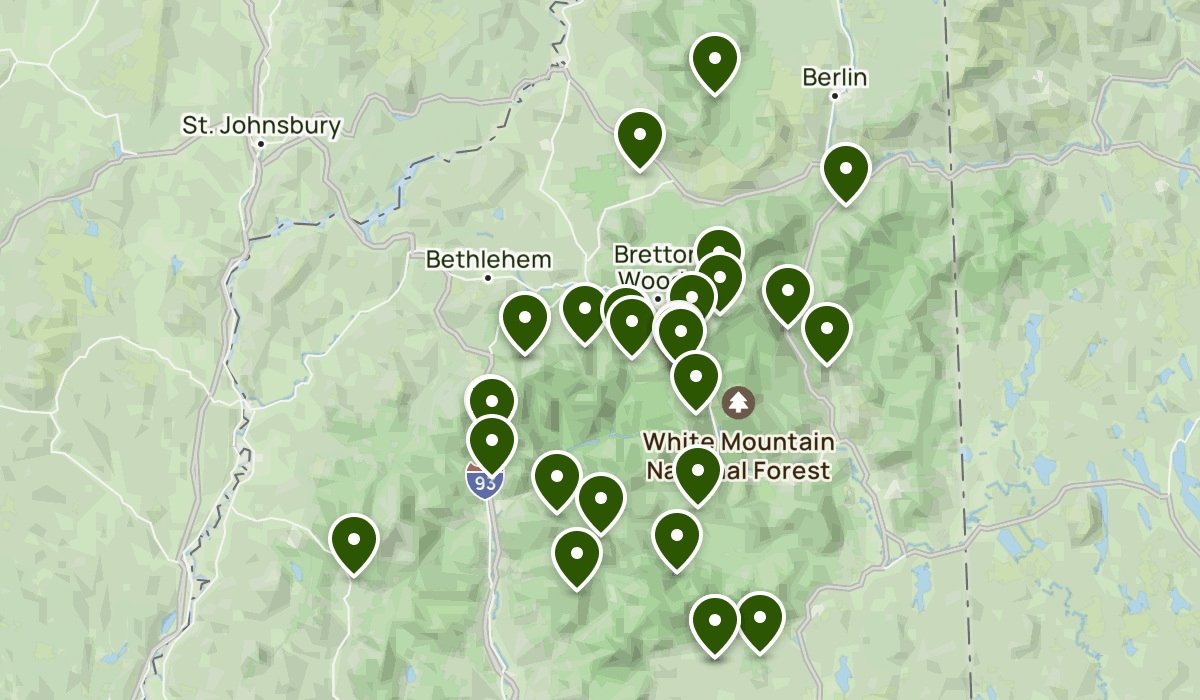Click the White Mountain National Forest label
This screenshot has height=700, width=1200.
(740, 455)
